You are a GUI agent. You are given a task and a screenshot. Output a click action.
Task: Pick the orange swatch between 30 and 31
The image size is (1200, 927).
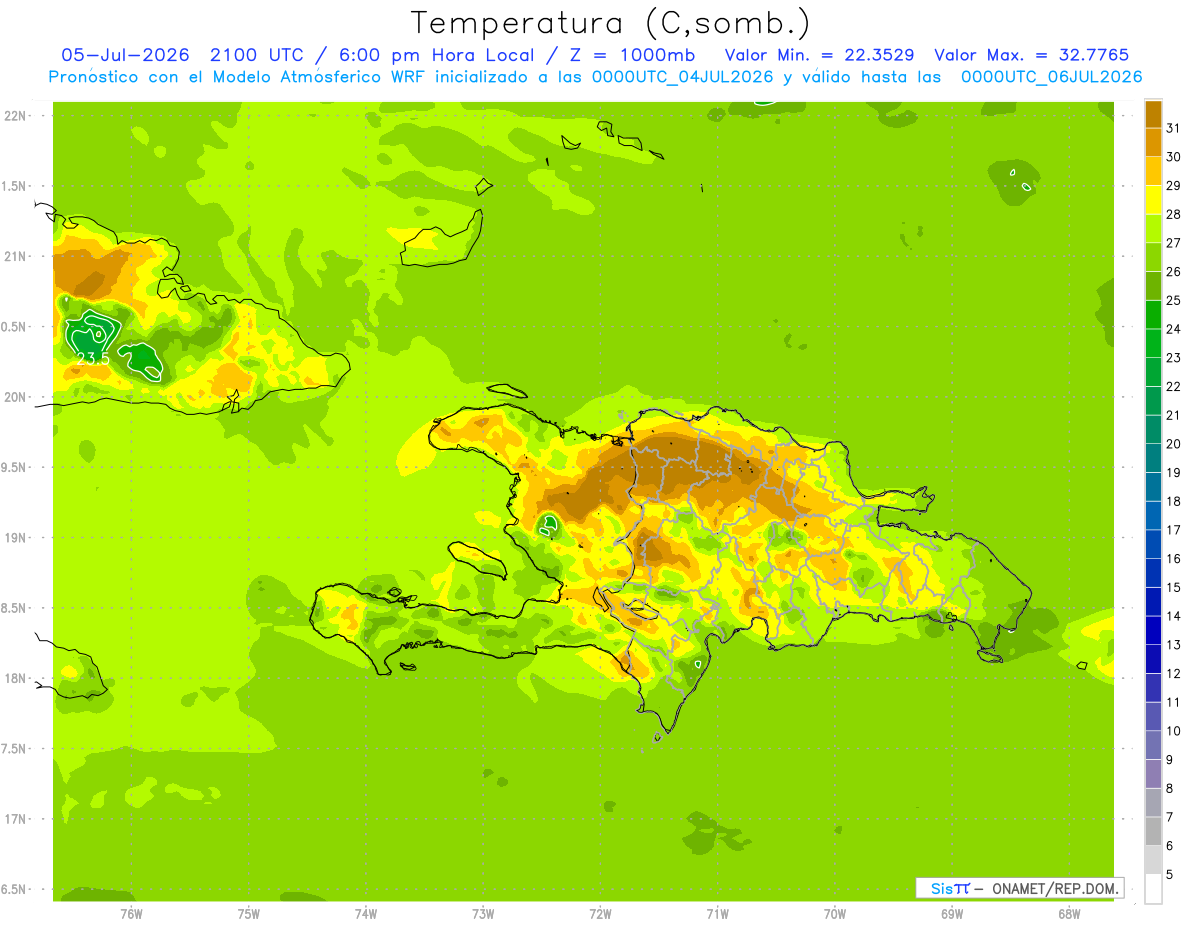tap(1153, 143)
